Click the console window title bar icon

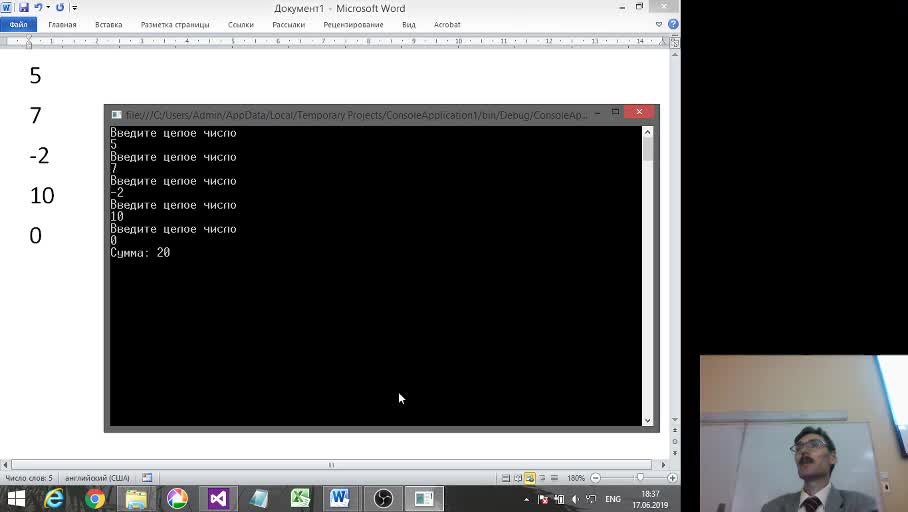(x=116, y=115)
